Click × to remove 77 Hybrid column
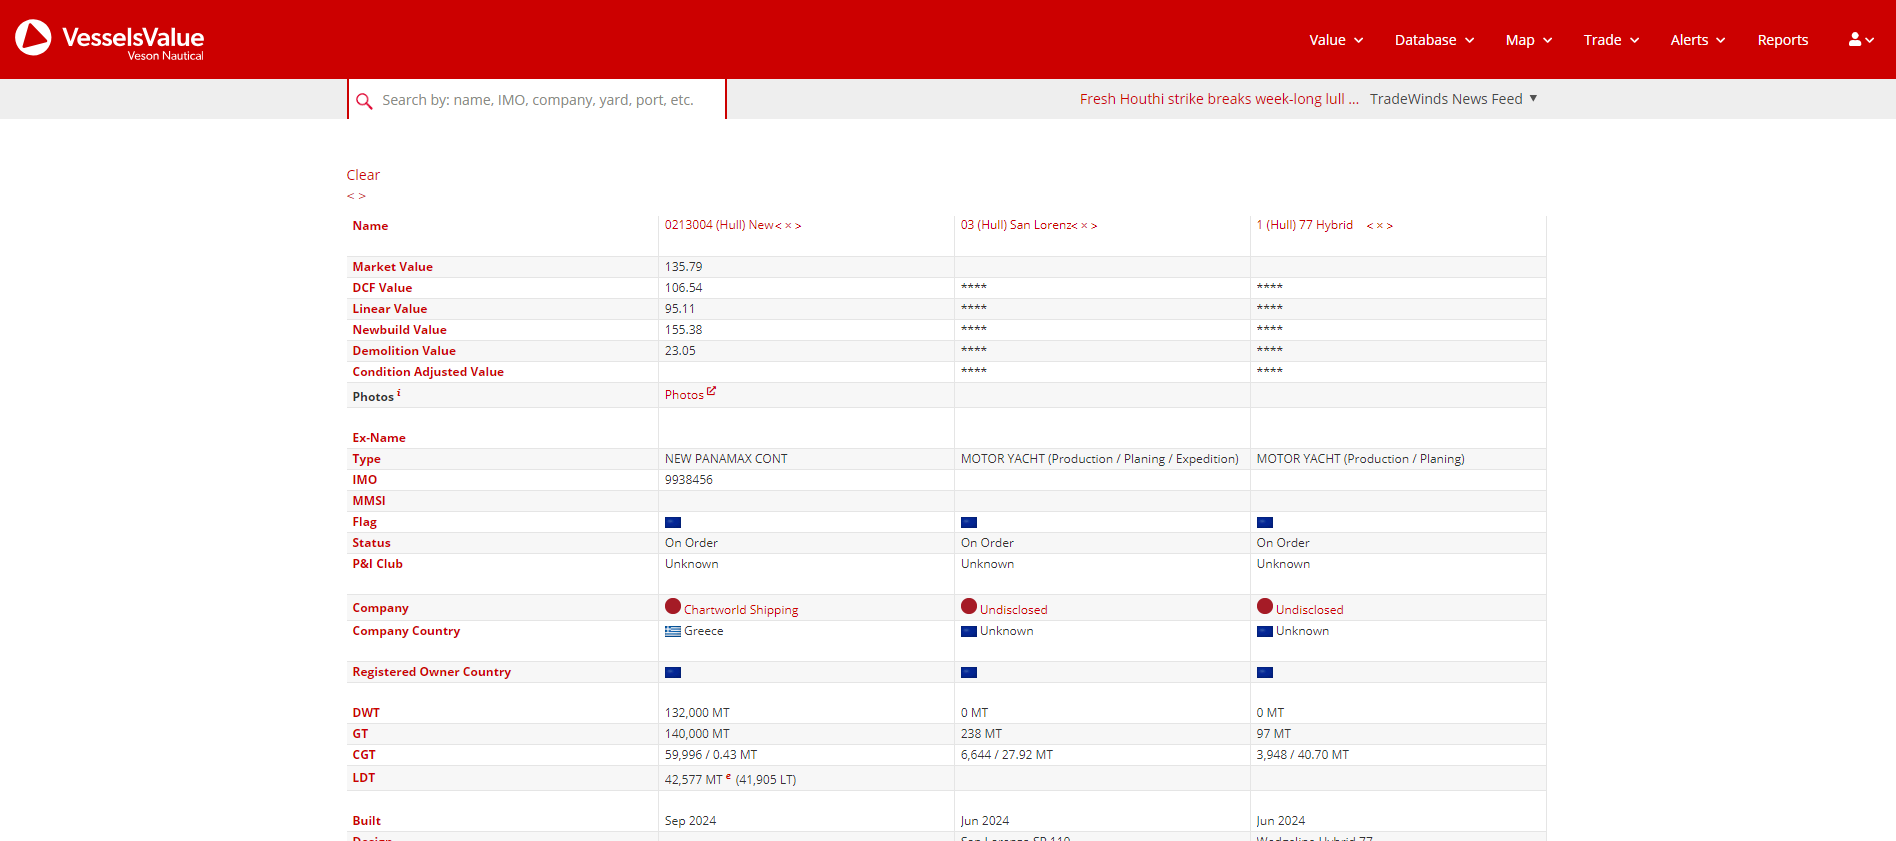1896x841 pixels. point(1380,226)
